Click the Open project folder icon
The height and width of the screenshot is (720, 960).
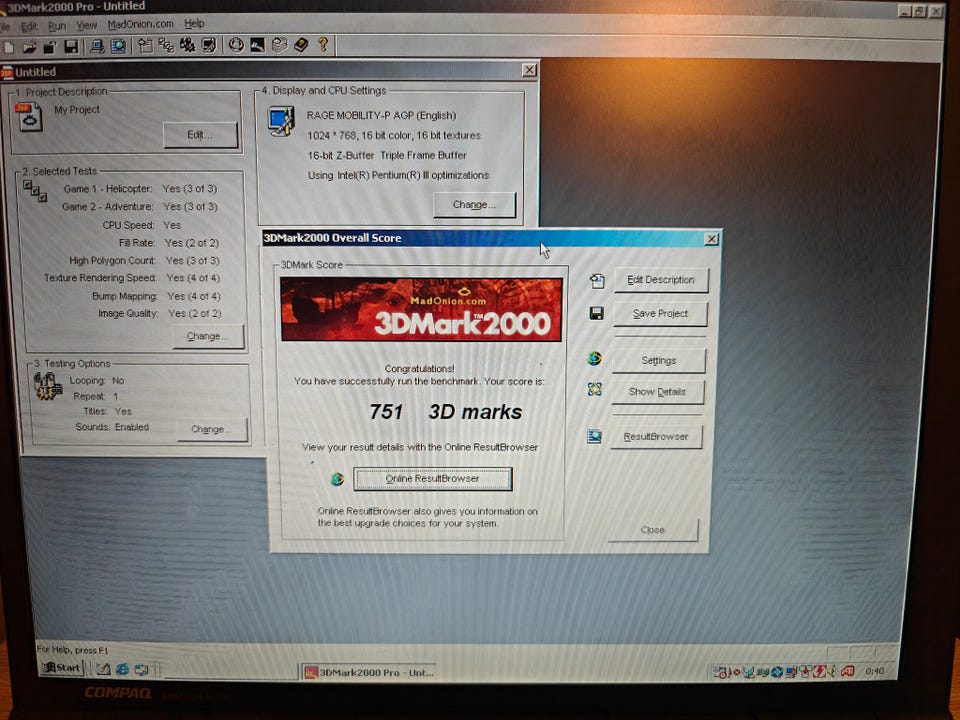[29, 47]
